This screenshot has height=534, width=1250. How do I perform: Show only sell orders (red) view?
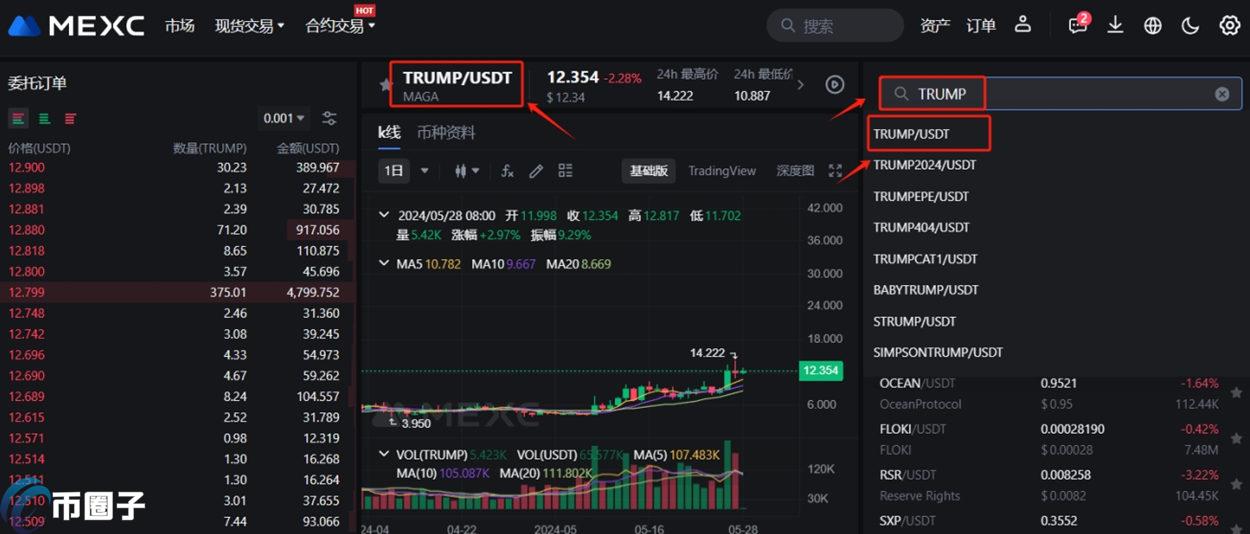(70, 118)
